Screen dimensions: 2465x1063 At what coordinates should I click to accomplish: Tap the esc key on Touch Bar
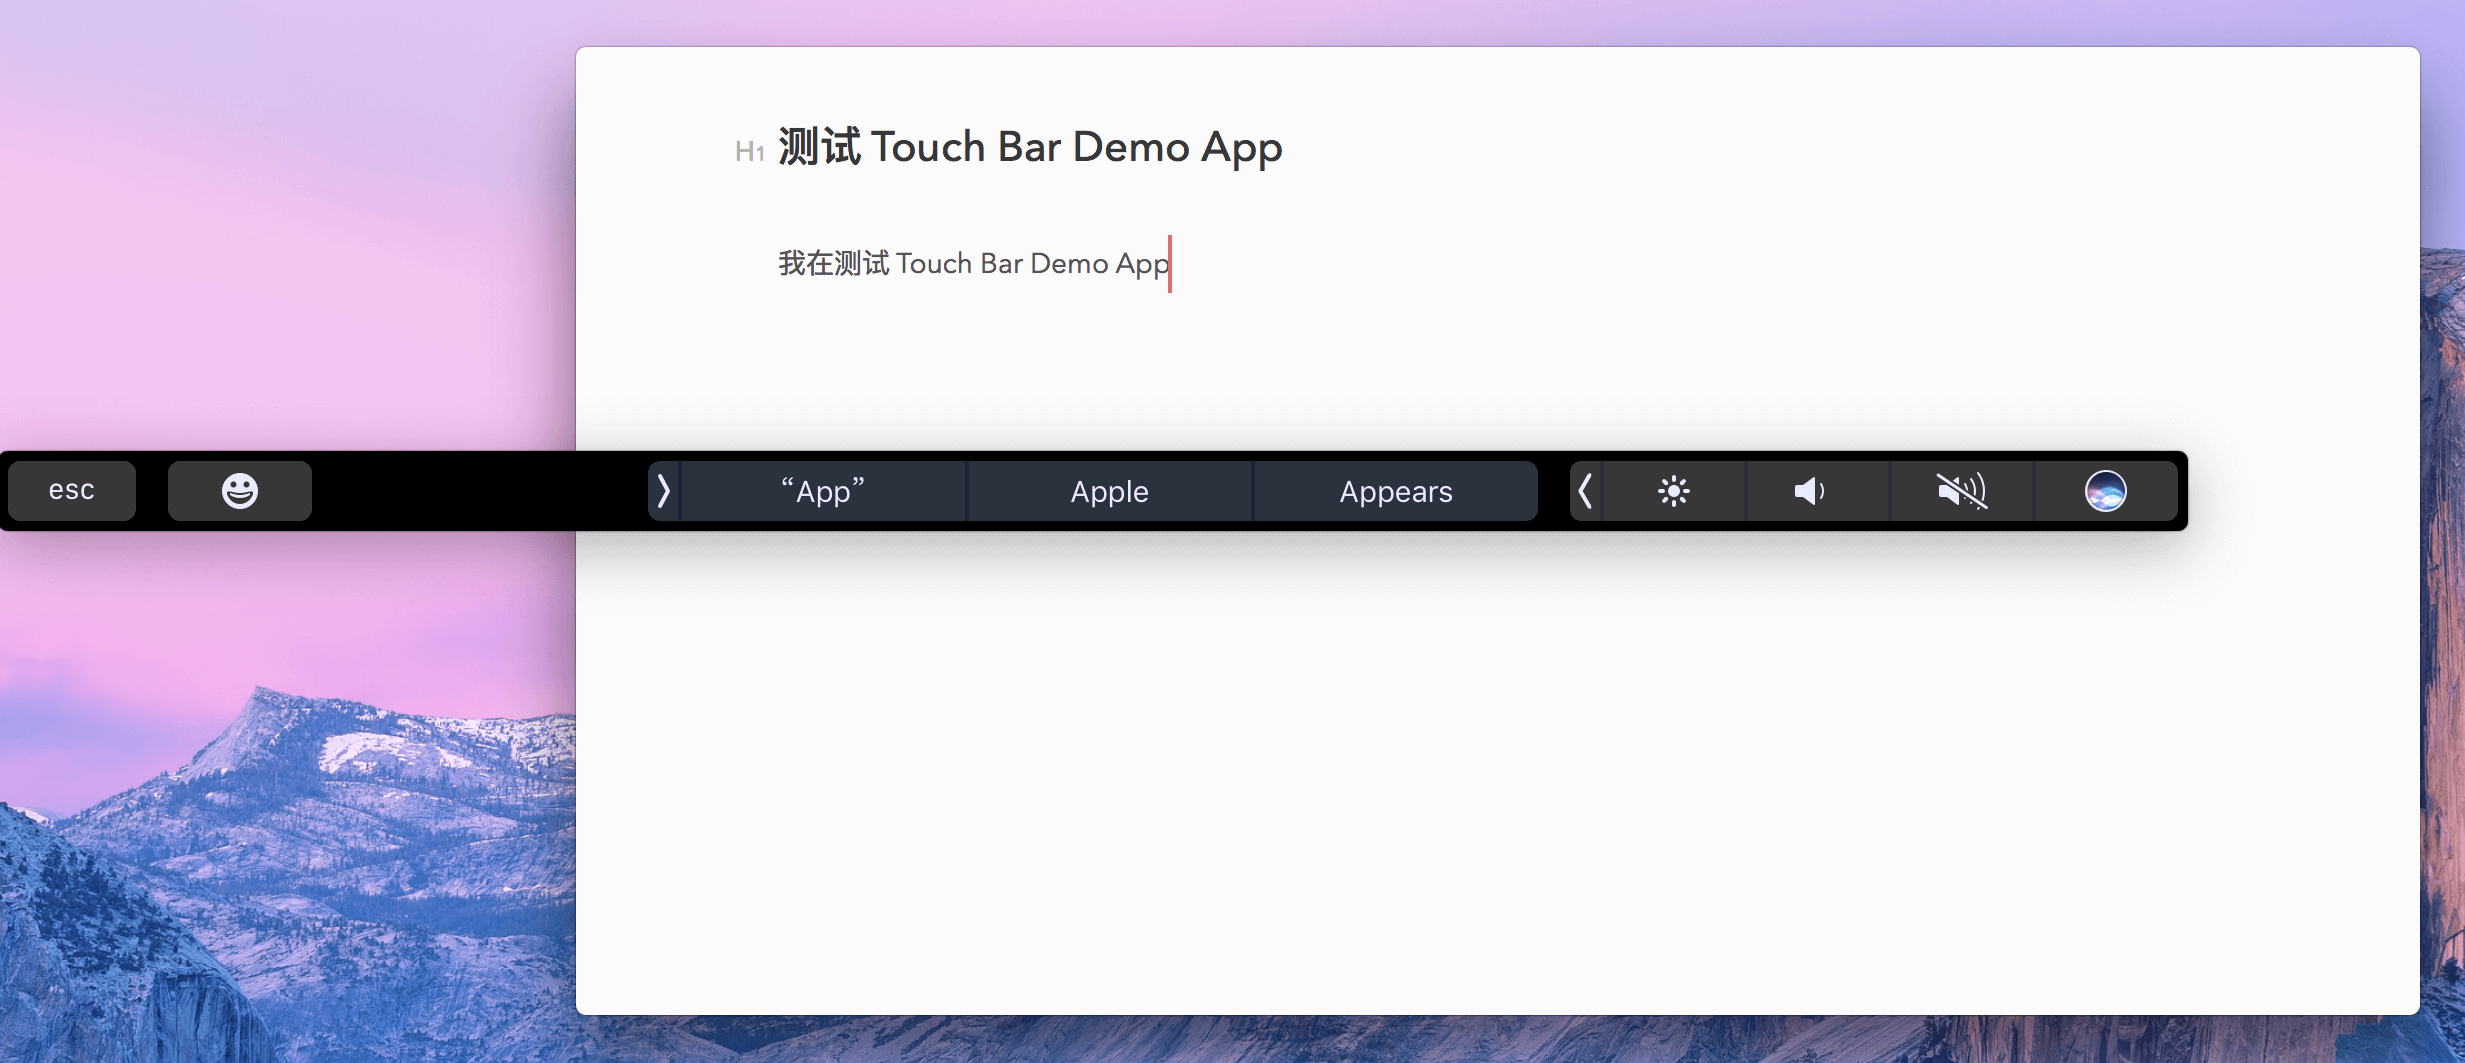pos(72,491)
